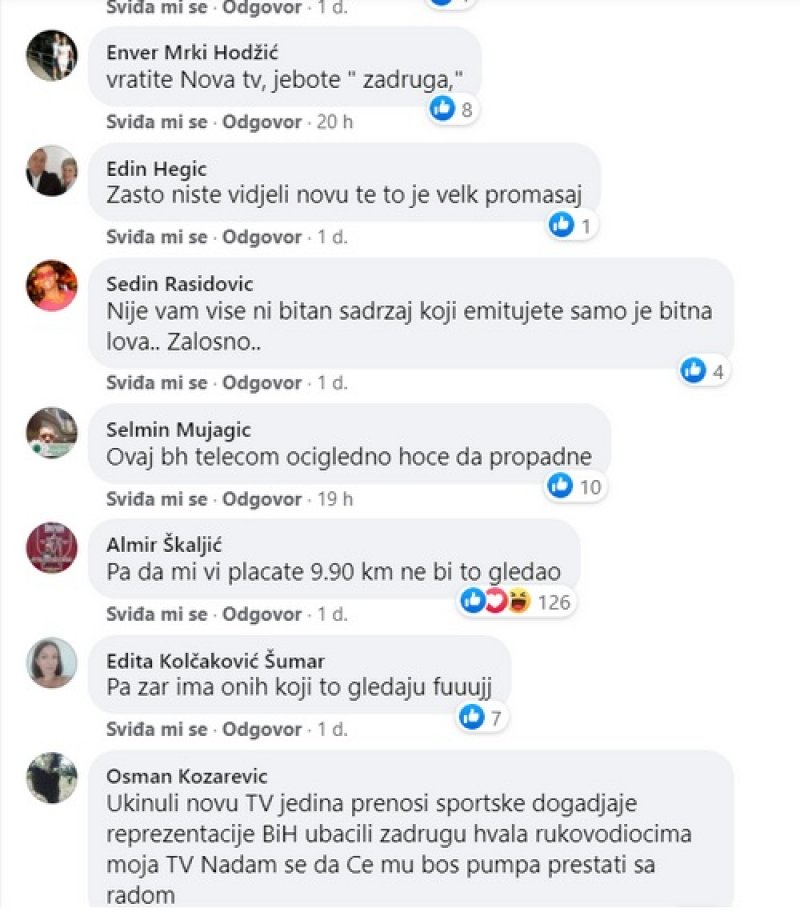
Task: Like Selmin Mujagic's comment via Sviđa mi se
Action: 157,499
